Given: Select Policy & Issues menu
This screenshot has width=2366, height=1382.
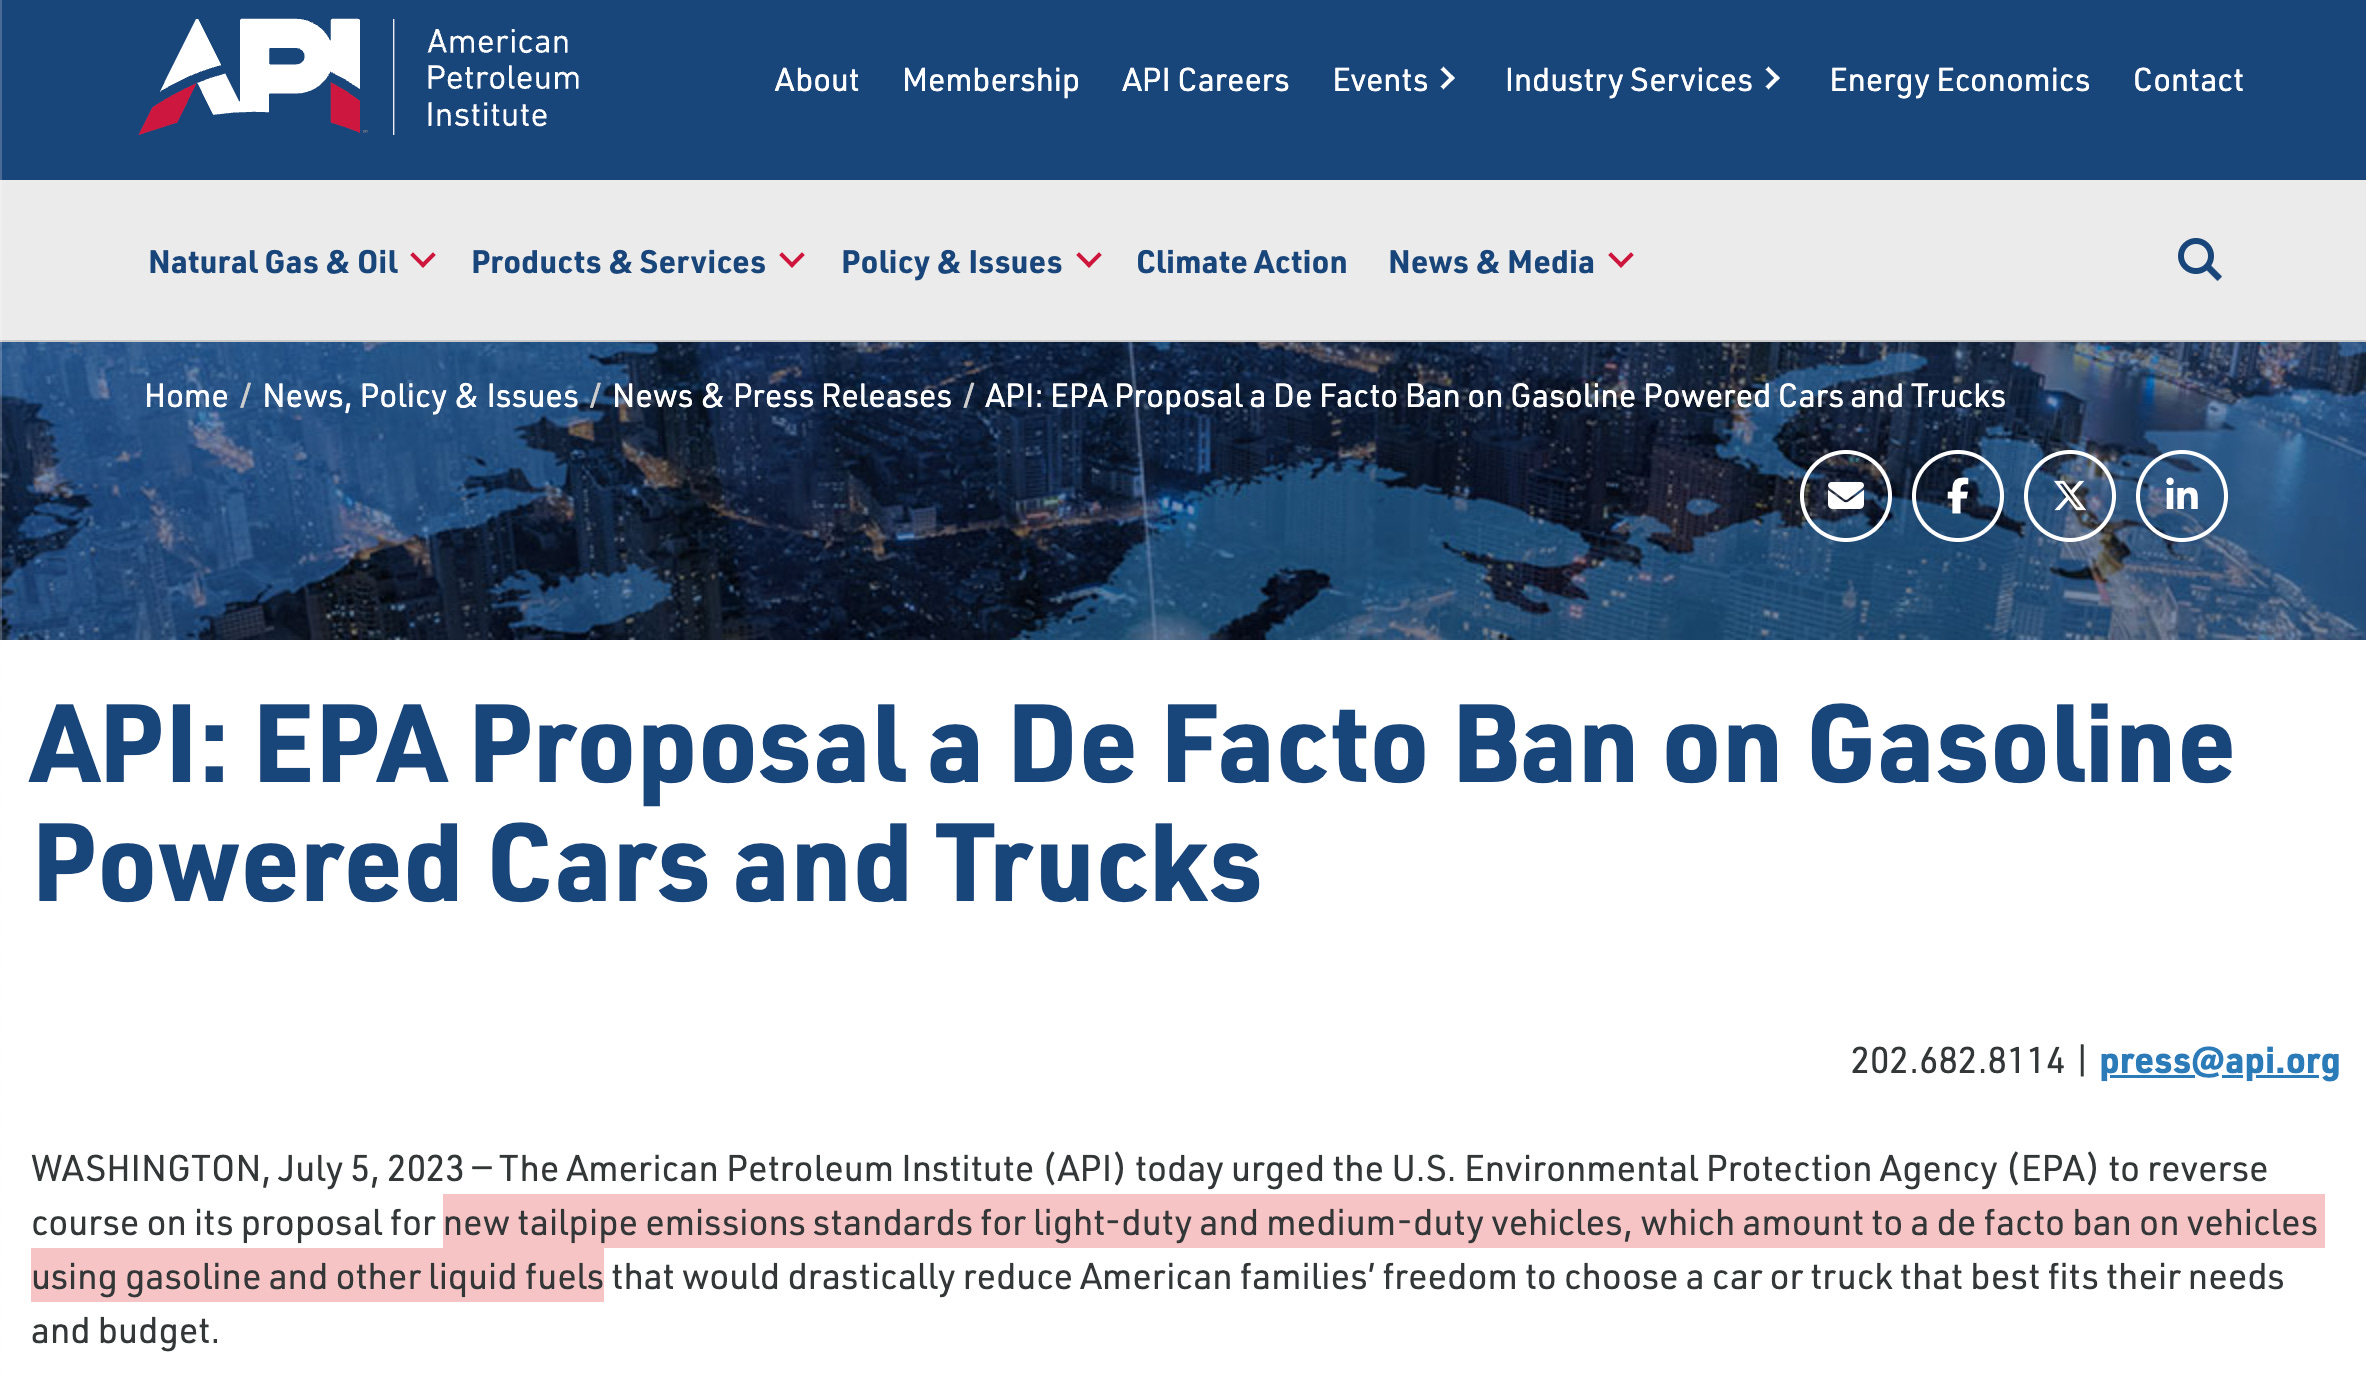Looking at the screenshot, I should pos(951,262).
